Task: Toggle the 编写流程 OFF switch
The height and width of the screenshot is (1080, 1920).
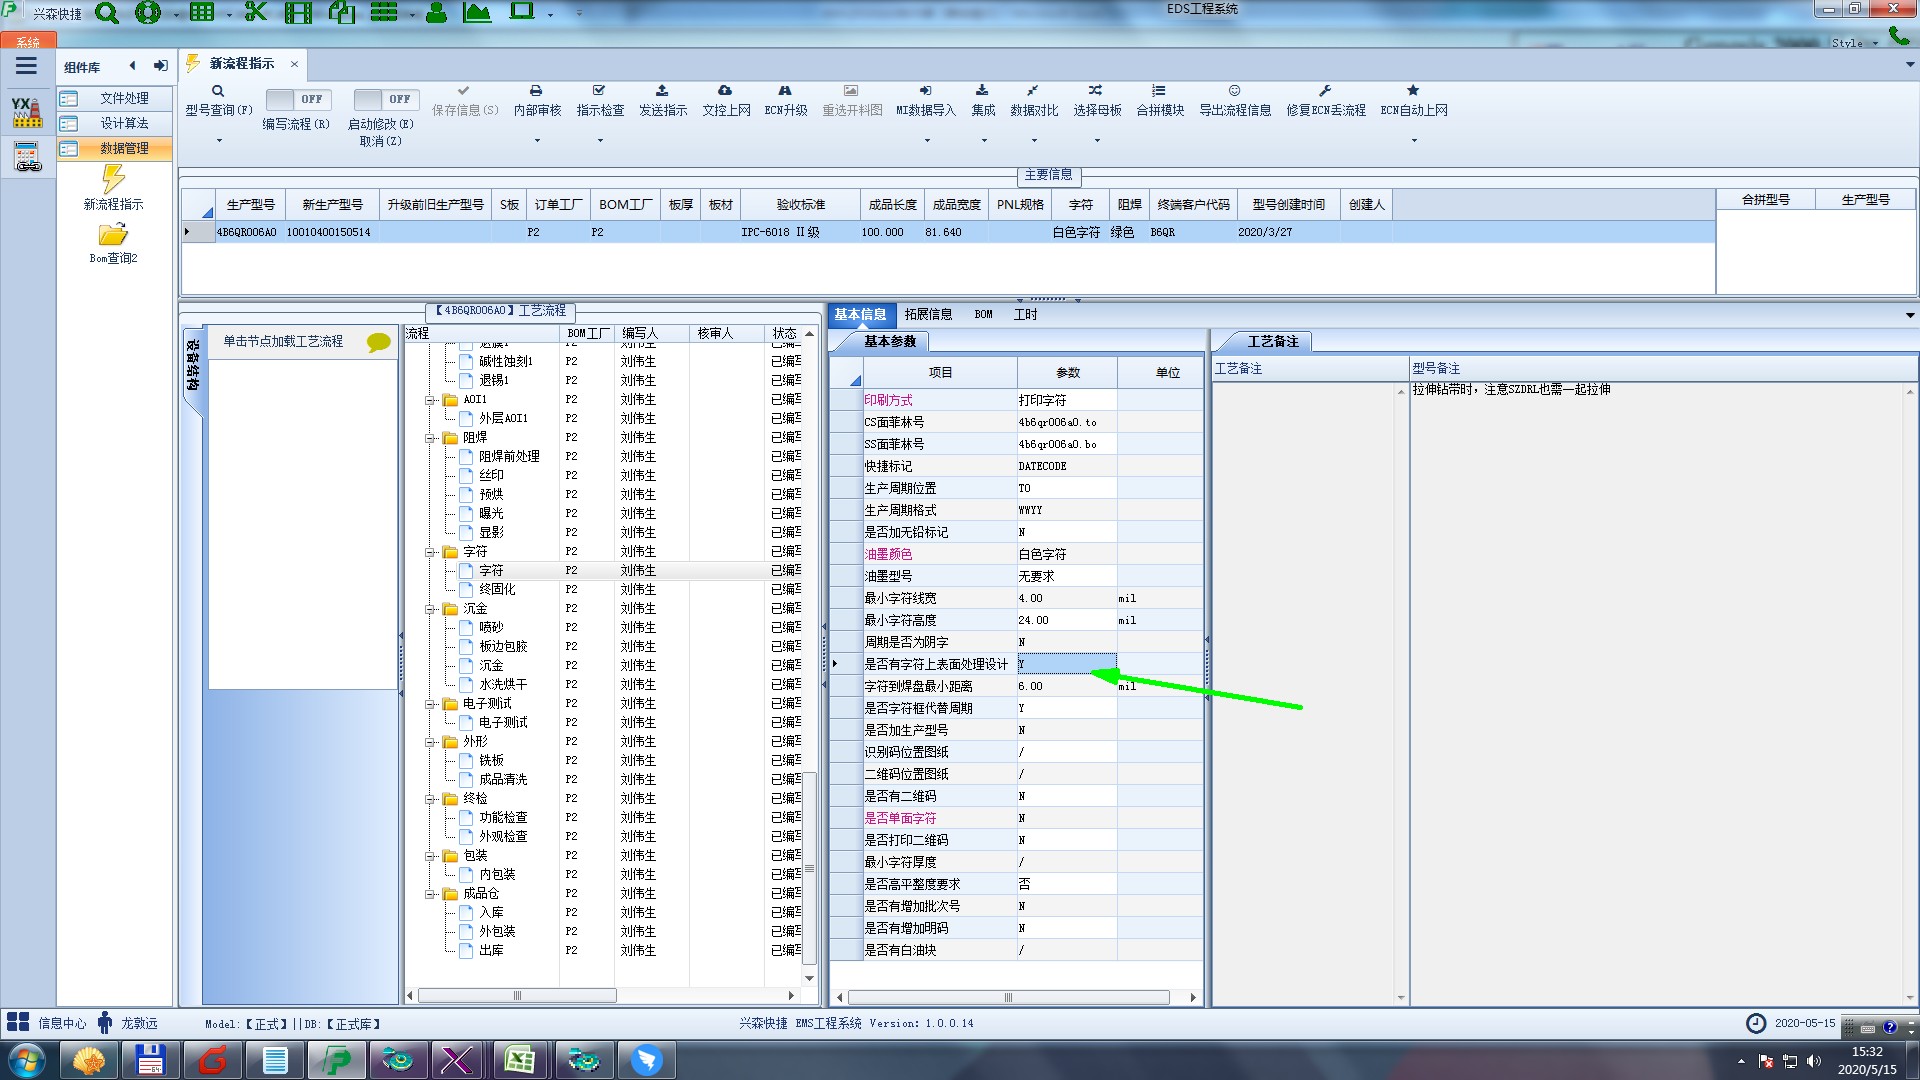Action: 297,99
